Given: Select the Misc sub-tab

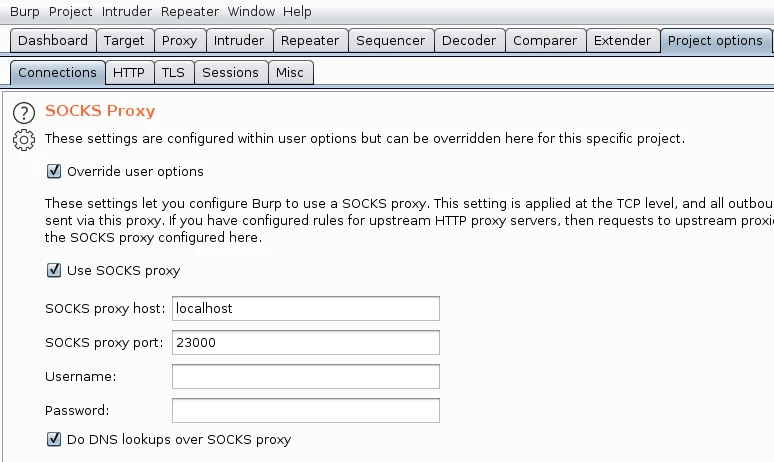Looking at the screenshot, I should pos(290,73).
